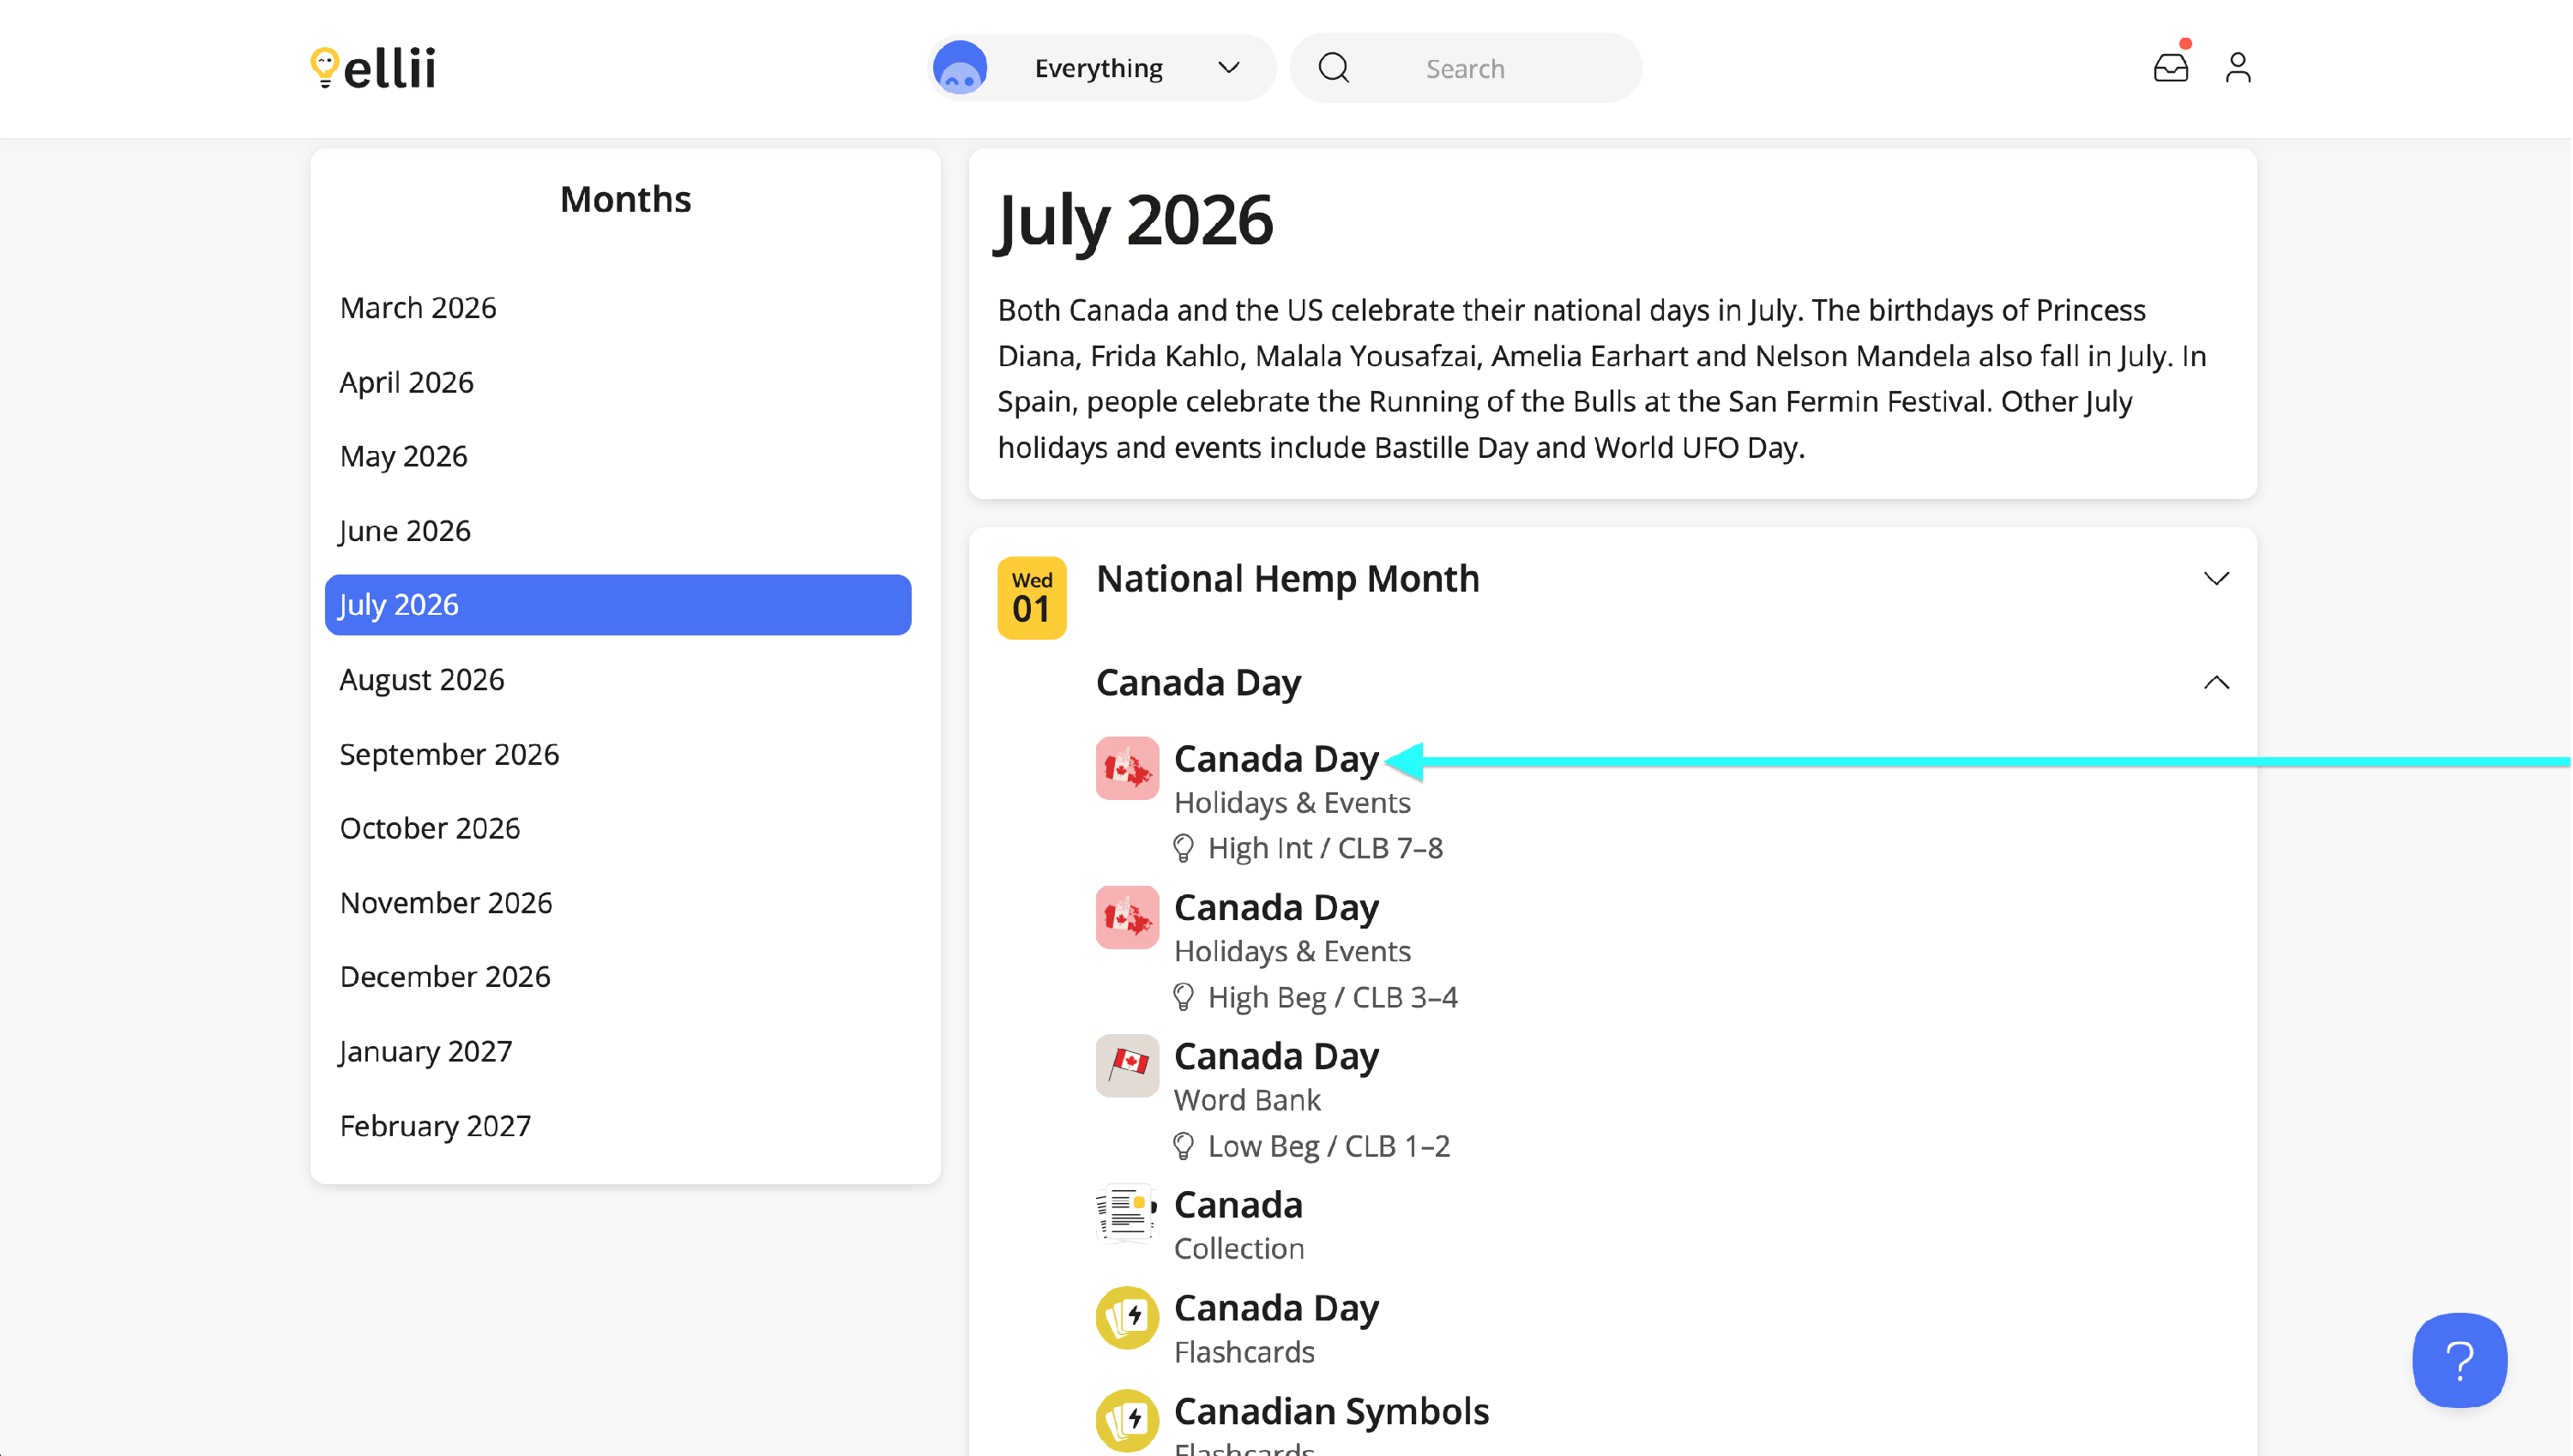This screenshot has width=2573, height=1456.
Task: Click the search magnifier icon
Action: pyautogui.click(x=1333, y=68)
